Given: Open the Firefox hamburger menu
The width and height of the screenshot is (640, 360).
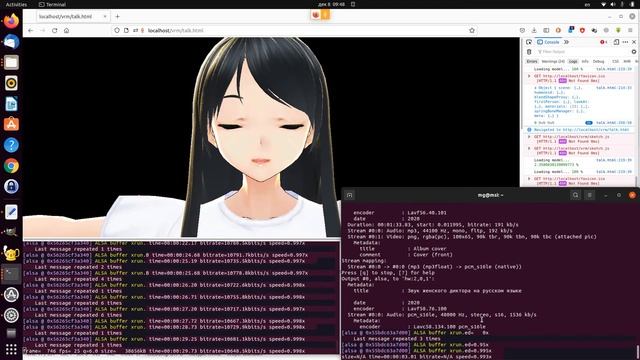Looking at the screenshot, I should pyautogui.click(x=631, y=30).
